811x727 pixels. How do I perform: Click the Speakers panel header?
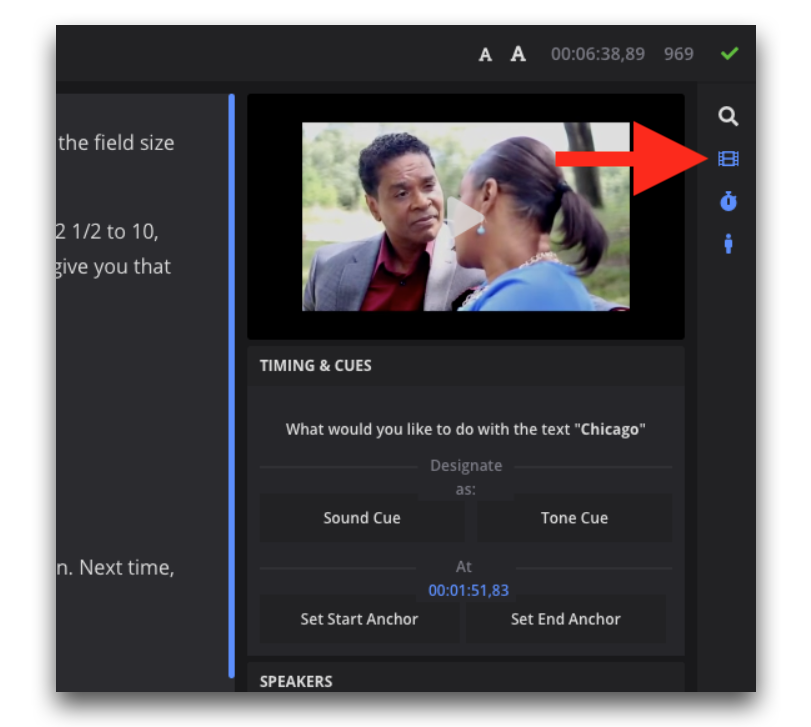466,678
